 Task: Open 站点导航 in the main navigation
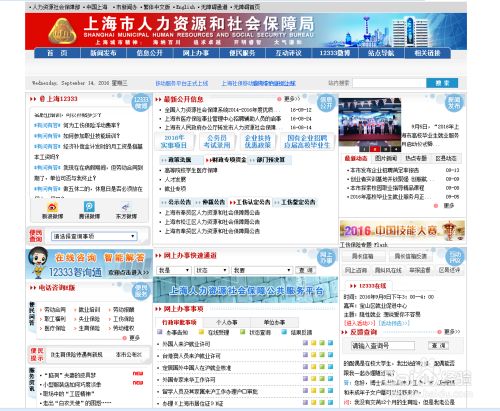point(381,53)
